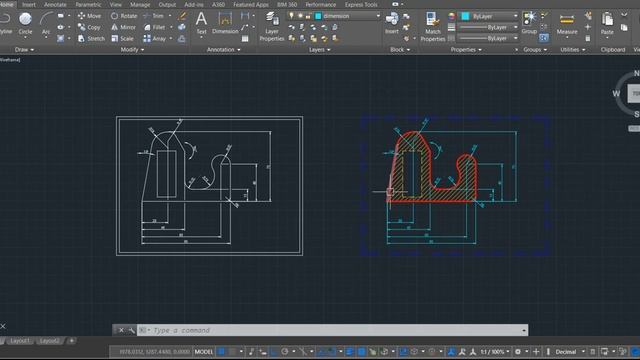The height and width of the screenshot is (360, 640).
Task: Expand the Groups panel title
Action: 535,49
